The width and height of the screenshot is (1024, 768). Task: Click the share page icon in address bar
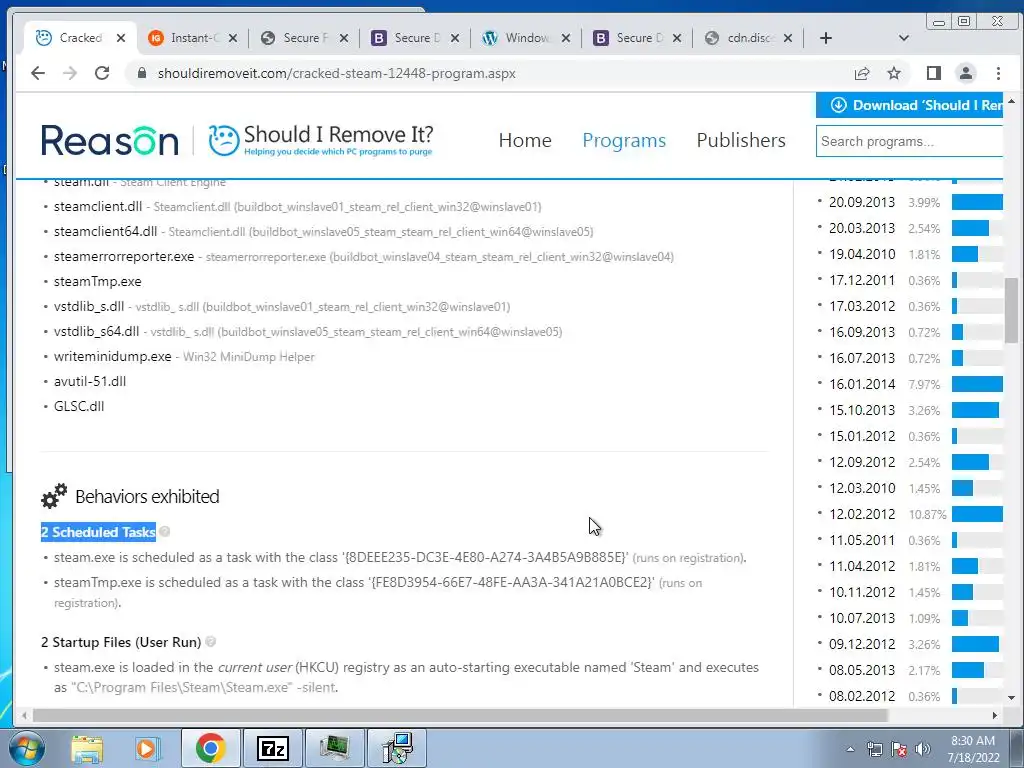pos(862,73)
